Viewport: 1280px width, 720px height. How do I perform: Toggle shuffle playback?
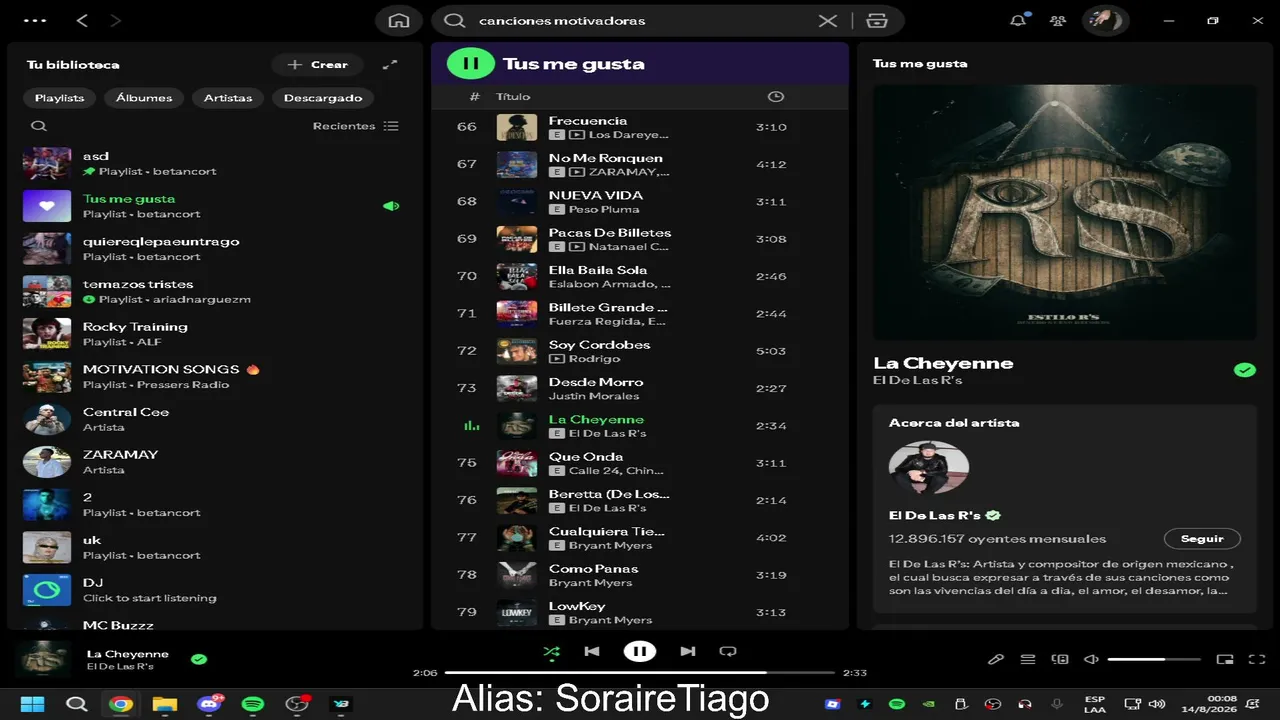551,651
